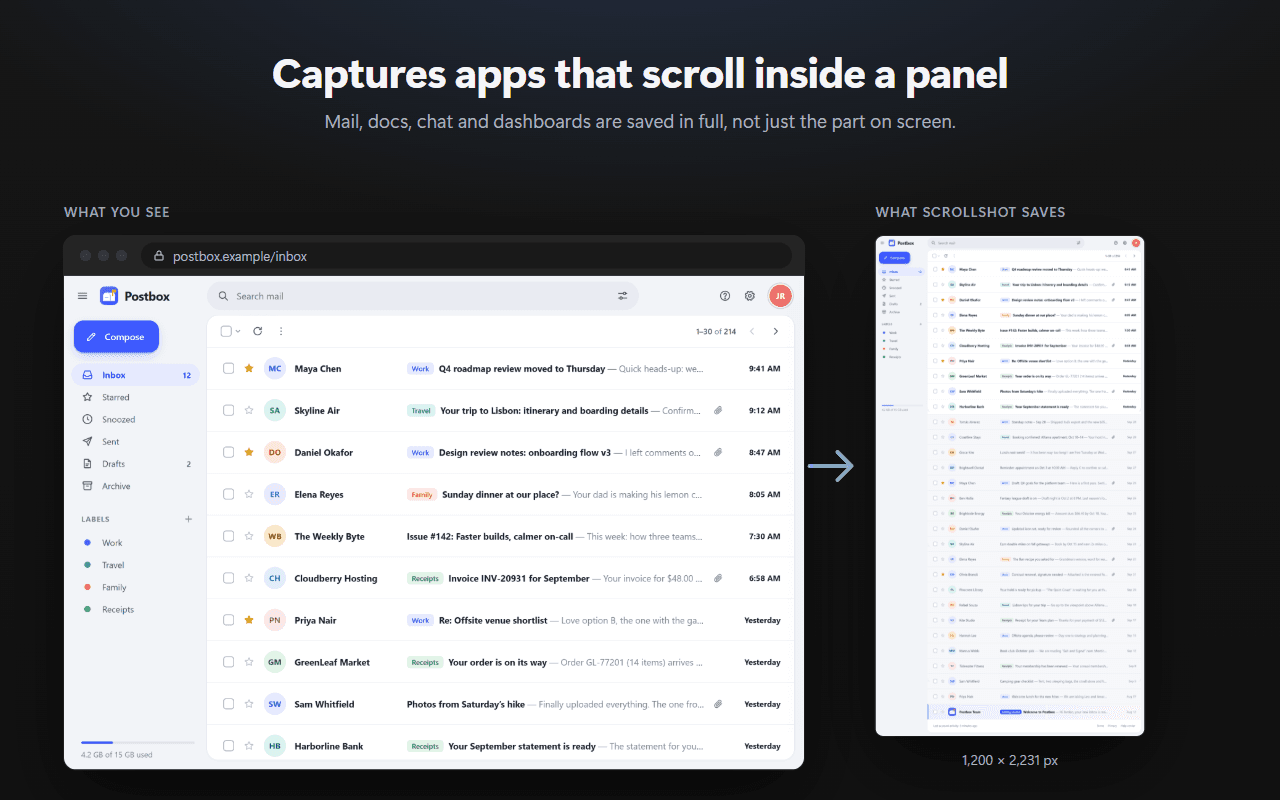Open the Sent folder
The width and height of the screenshot is (1280, 800).
point(136,442)
